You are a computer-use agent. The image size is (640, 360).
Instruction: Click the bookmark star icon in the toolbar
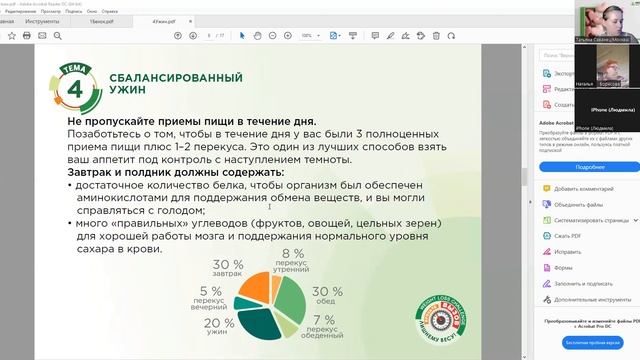point(12,36)
